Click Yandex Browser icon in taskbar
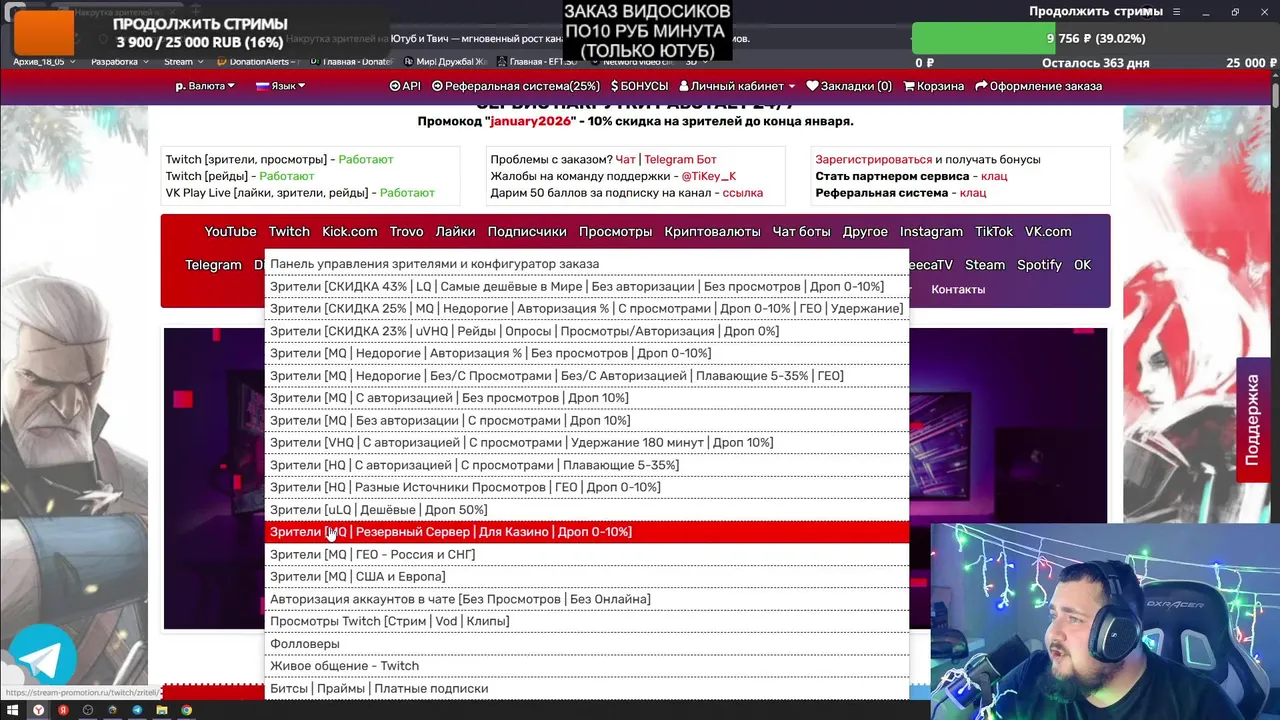This screenshot has width=1280, height=720. point(38,710)
